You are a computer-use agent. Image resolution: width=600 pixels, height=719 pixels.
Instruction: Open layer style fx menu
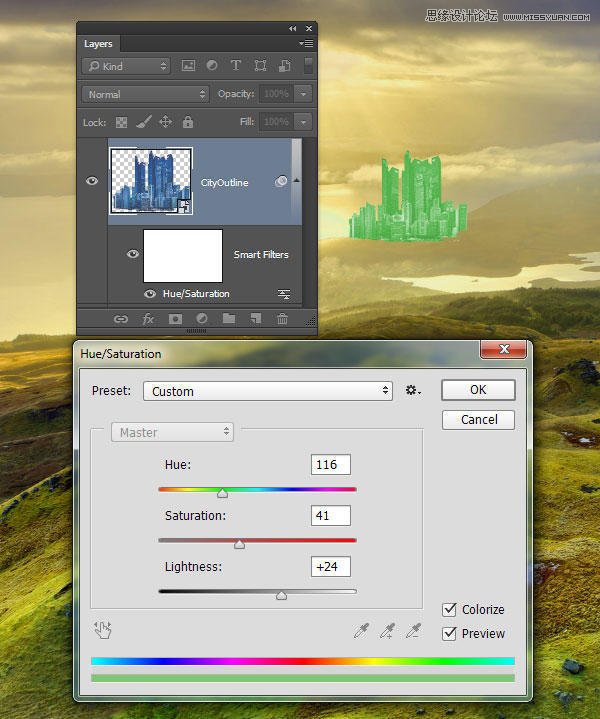point(148,319)
